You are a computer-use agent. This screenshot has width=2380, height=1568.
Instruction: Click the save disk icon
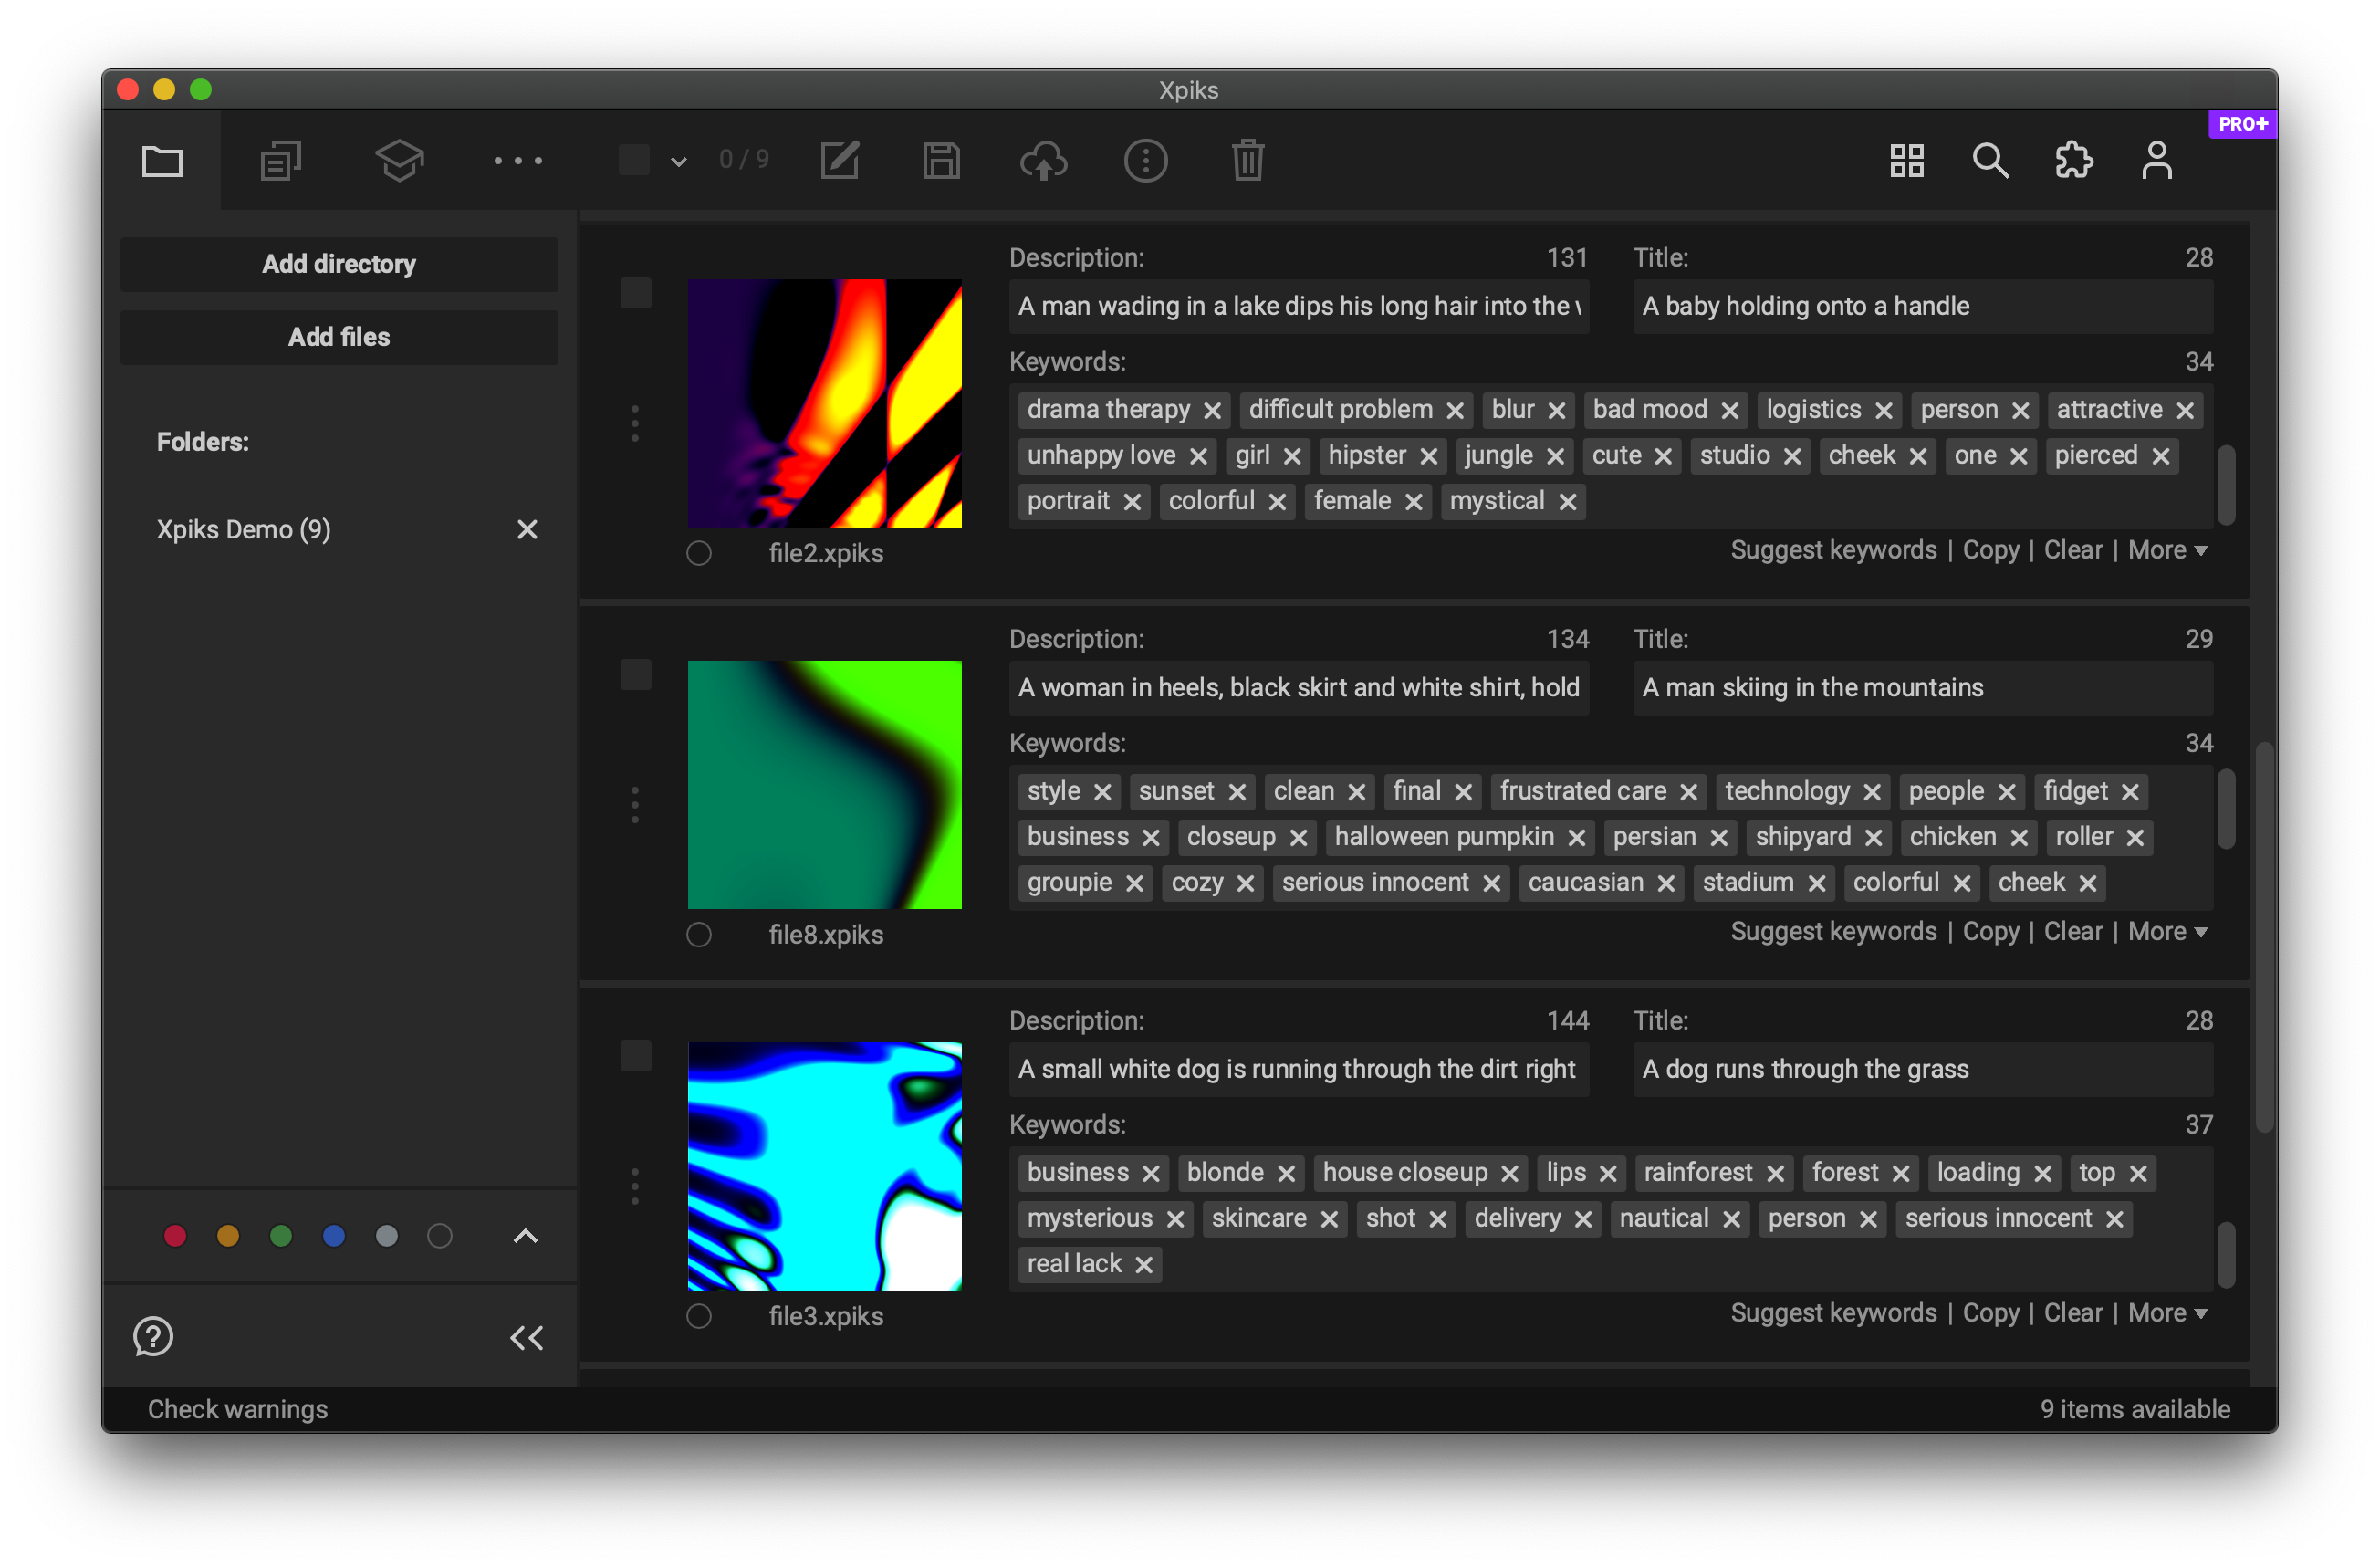click(x=941, y=160)
